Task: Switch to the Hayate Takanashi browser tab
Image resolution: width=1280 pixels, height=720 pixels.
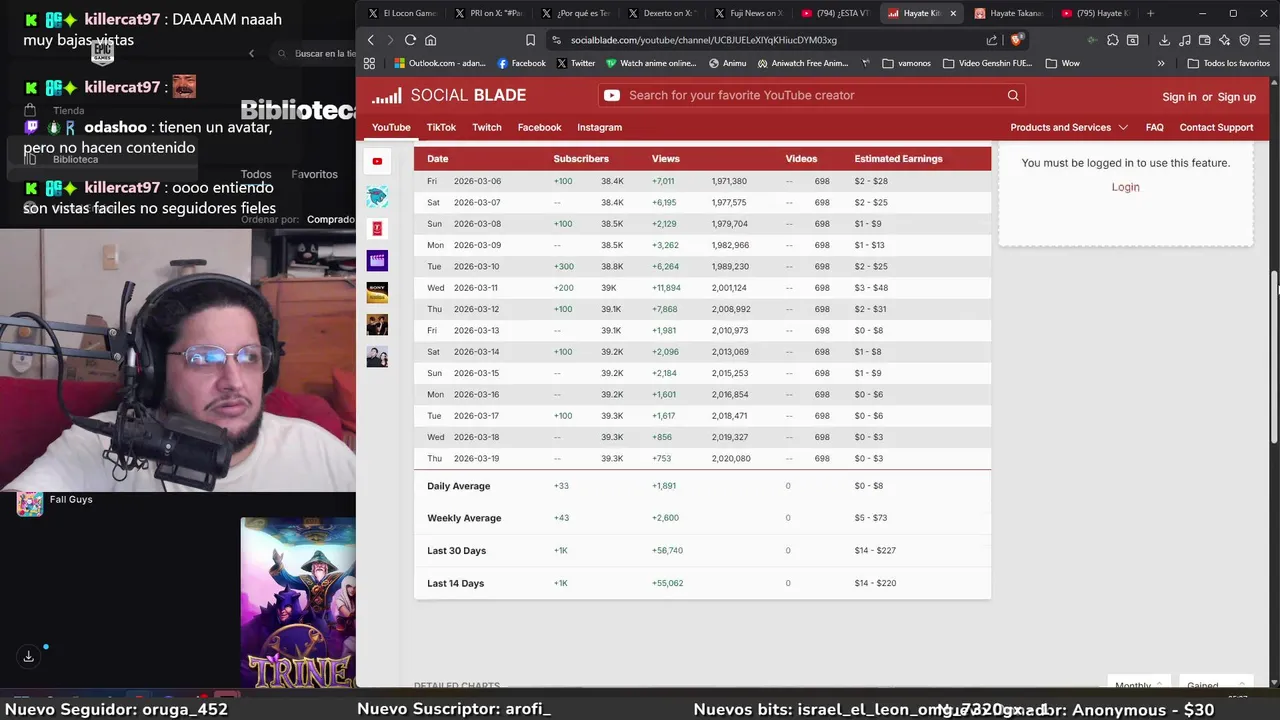Action: click(1008, 13)
